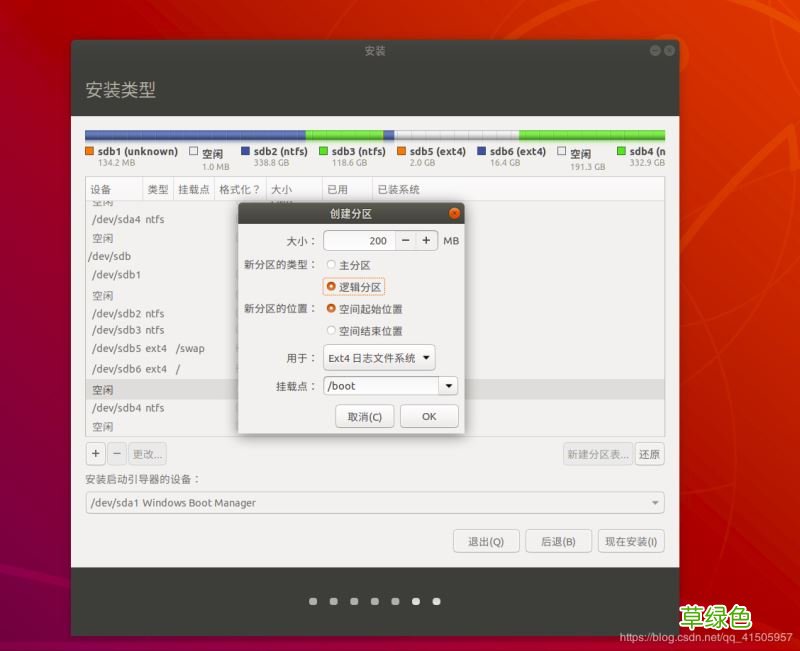Cancel the dialog with 取消(C)
800x651 pixels.
(x=364, y=416)
